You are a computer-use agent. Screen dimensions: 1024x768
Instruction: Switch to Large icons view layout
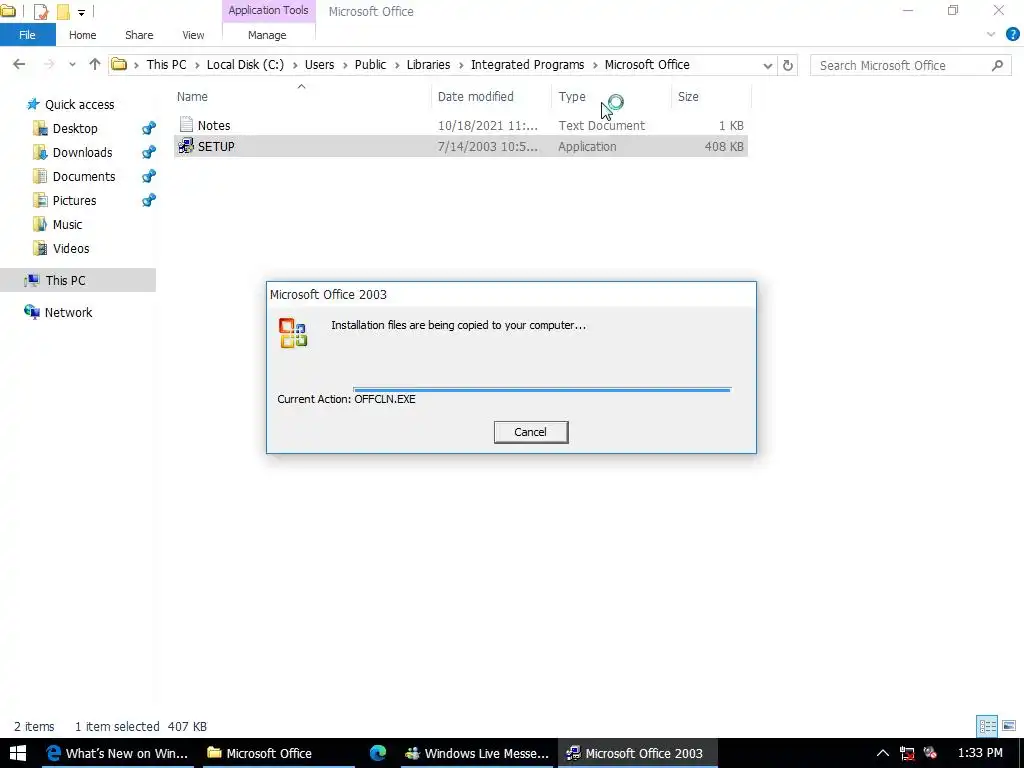tap(1009, 726)
